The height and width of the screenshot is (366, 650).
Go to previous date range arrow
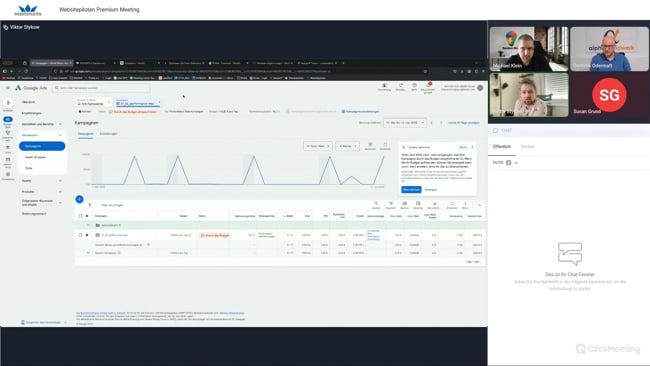tap(432, 123)
